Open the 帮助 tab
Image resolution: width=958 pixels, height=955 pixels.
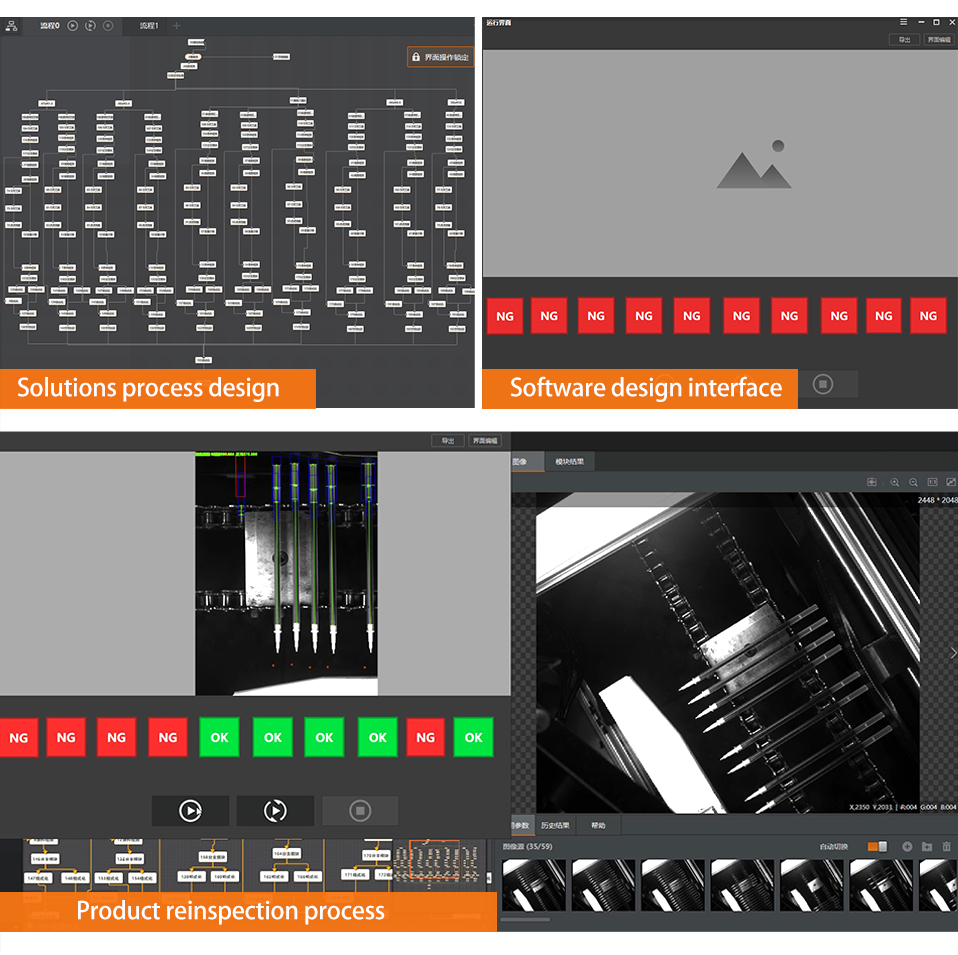pyautogui.click(x=598, y=825)
